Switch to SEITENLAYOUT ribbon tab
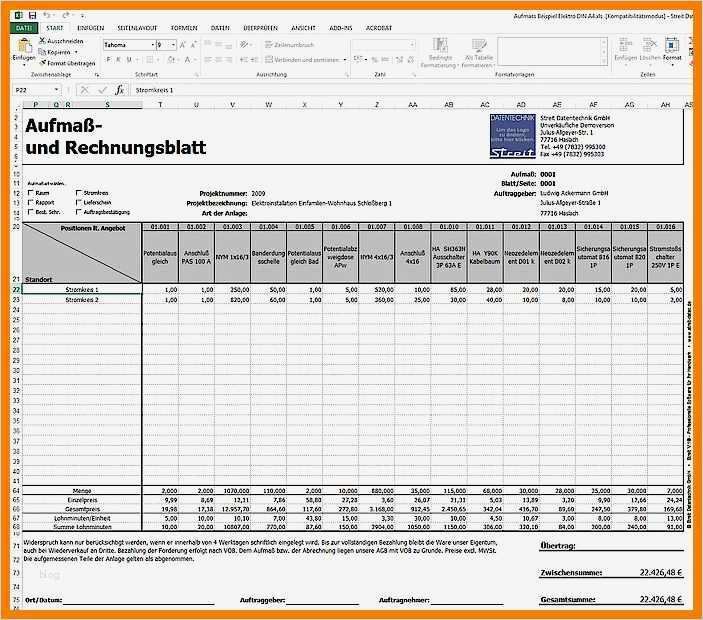The image size is (703, 620). [137, 28]
